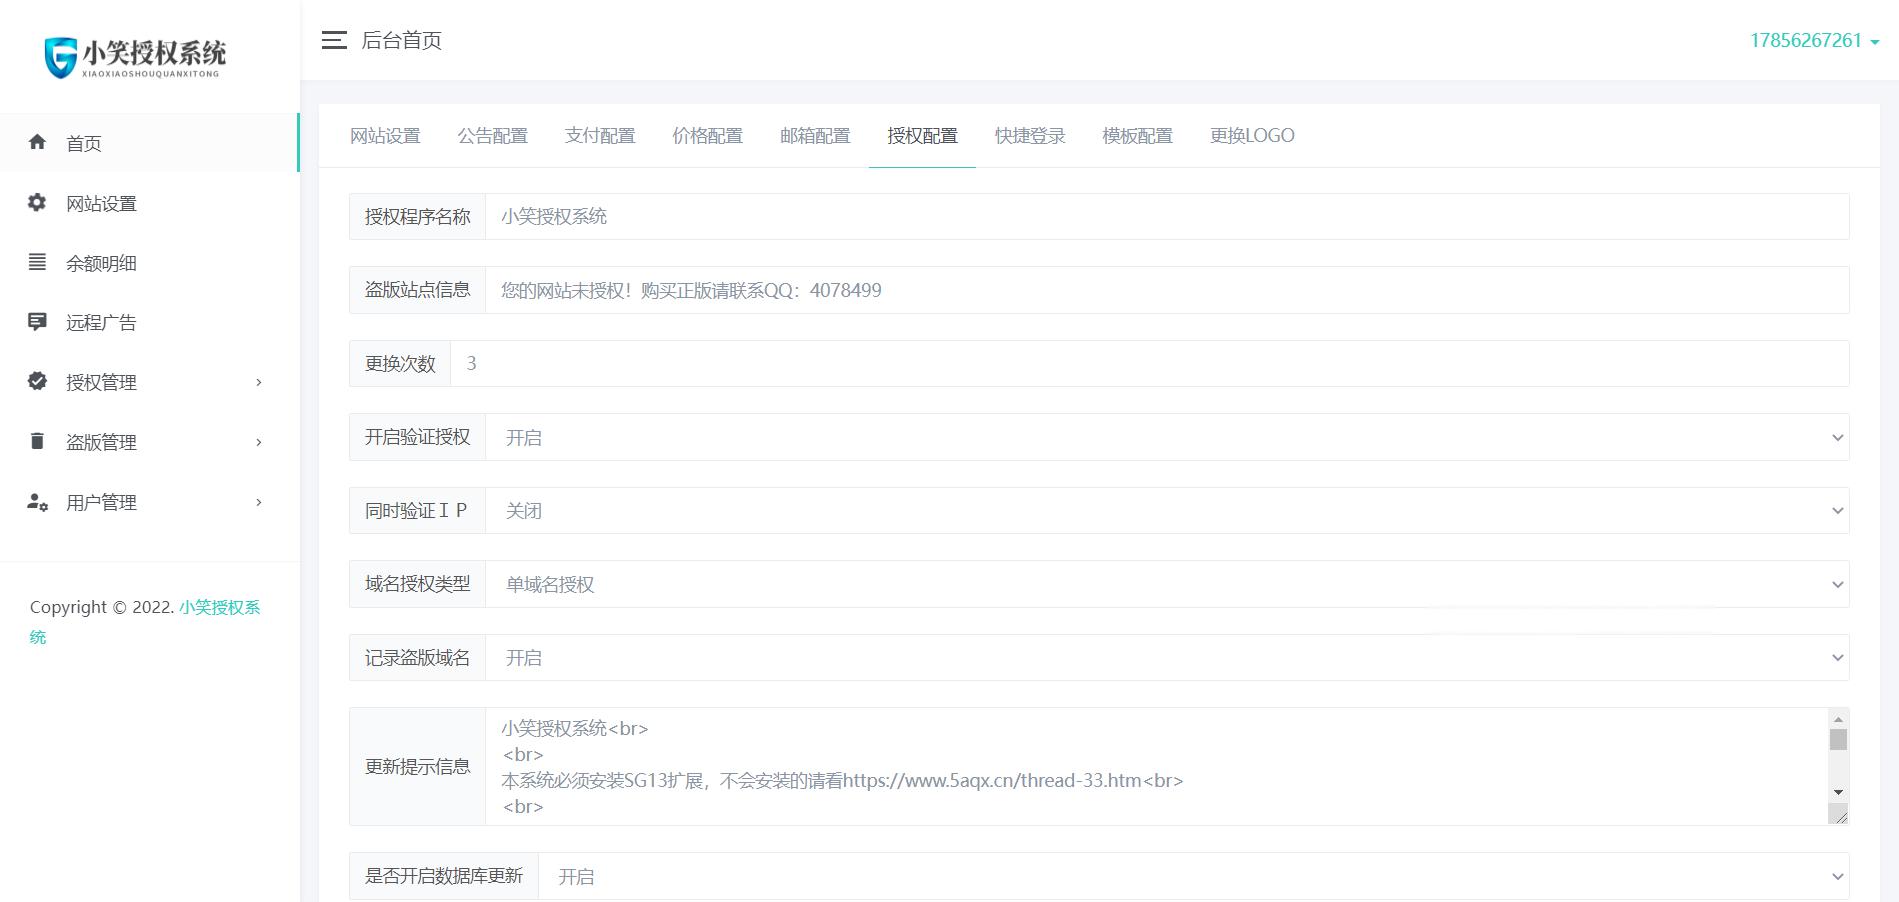Screen dimensions: 1899x902
Task: Click the home icon beside 首页
Action: click(x=37, y=142)
